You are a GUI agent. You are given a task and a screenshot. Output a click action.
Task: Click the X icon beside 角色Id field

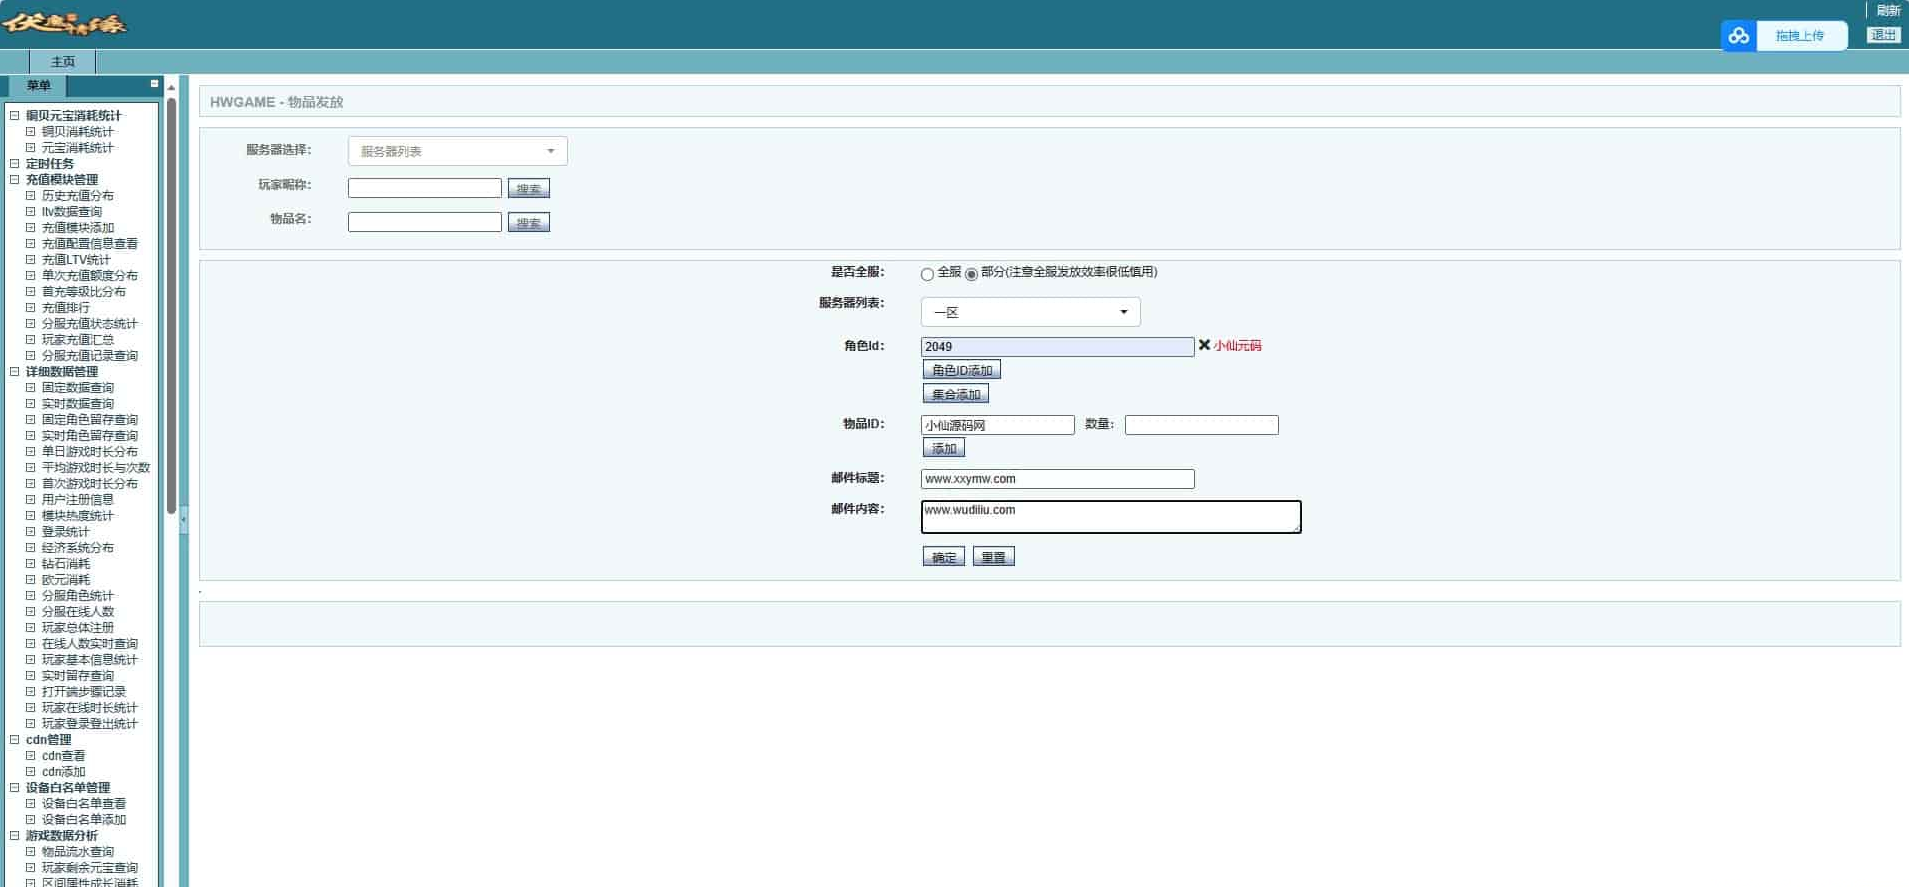click(1204, 345)
